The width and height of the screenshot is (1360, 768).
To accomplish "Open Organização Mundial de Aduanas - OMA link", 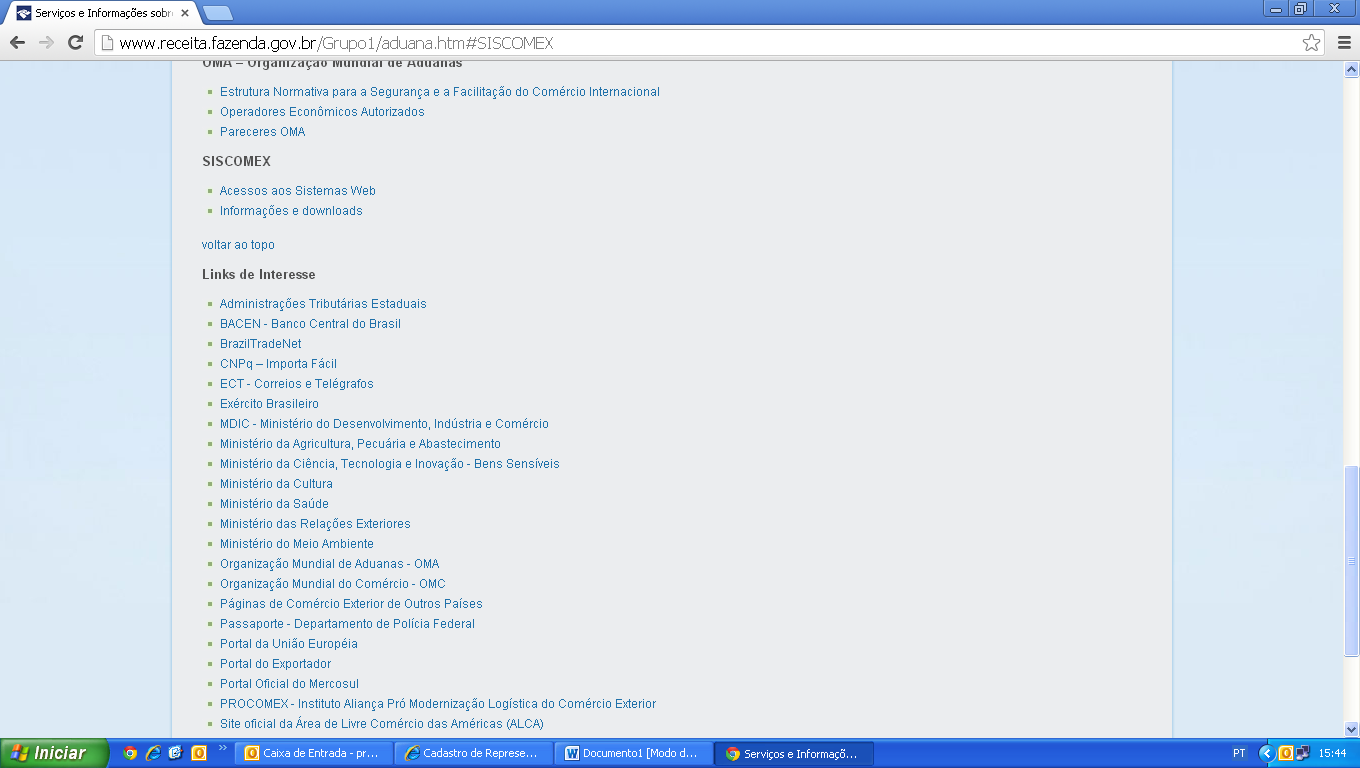I will pyautogui.click(x=329, y=563).
